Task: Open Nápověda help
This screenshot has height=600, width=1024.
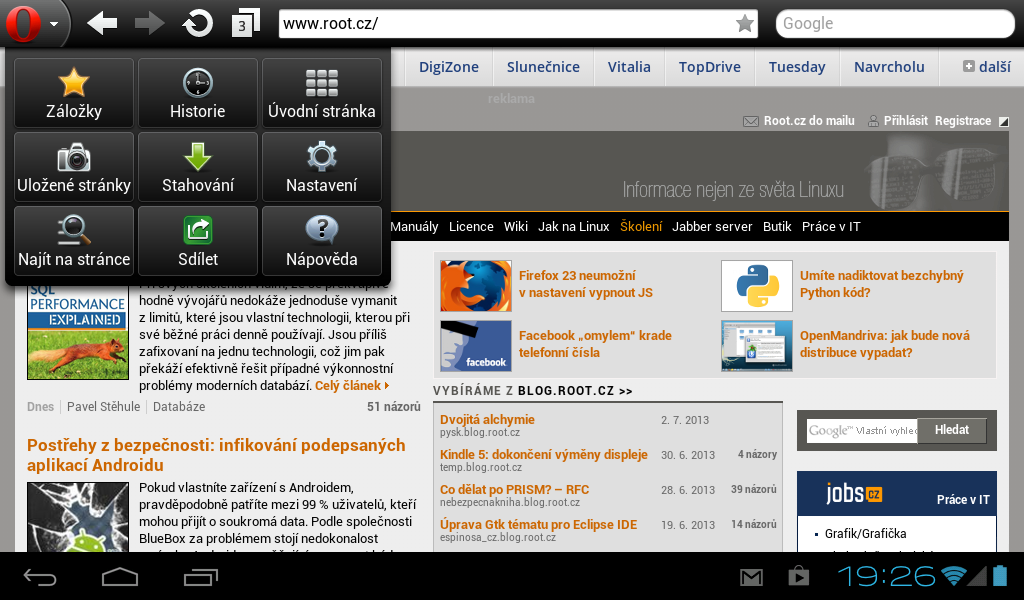Action: tap(321, 240)
